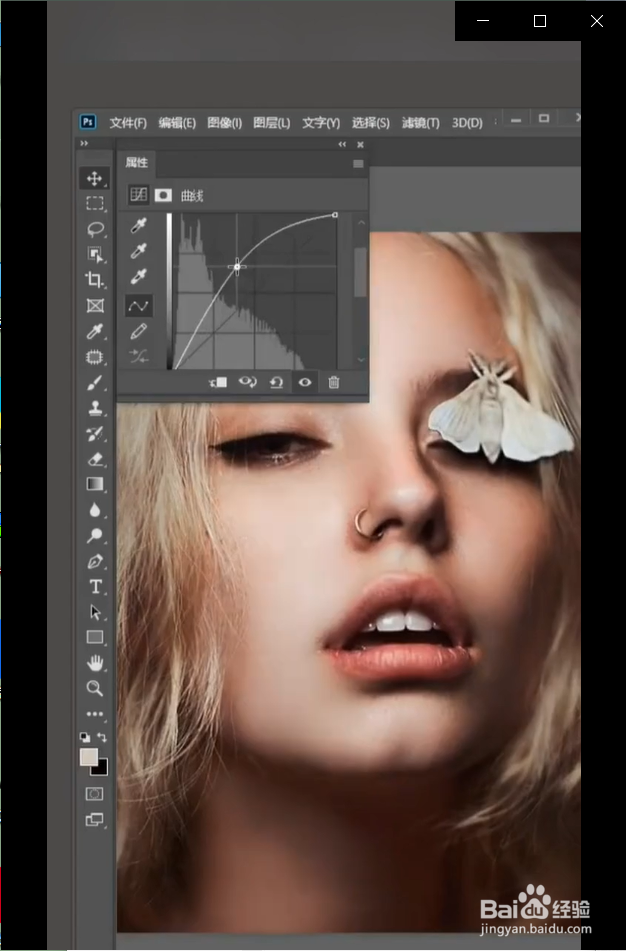Swap foreground and background colors
Viewport: 626px width, 951px height.
[x=102, y=738]
